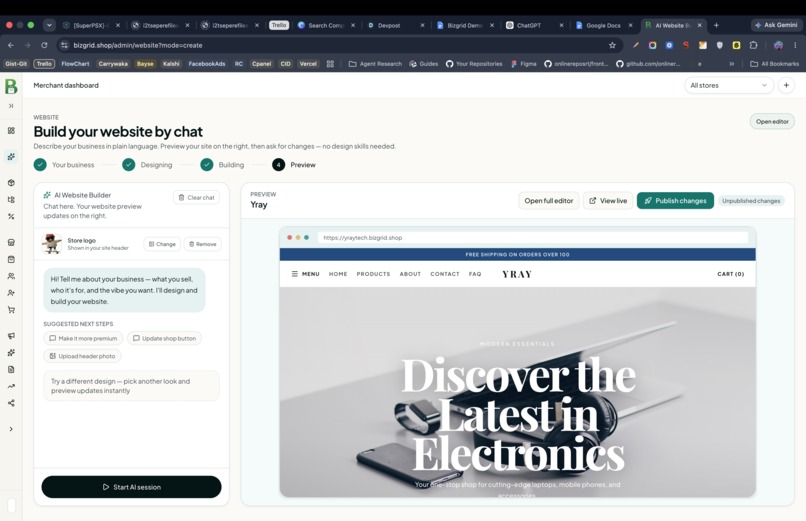806x521 pixels.
Task: Open the archive box icon in the sidebar
Action: [x=11, y=259]
